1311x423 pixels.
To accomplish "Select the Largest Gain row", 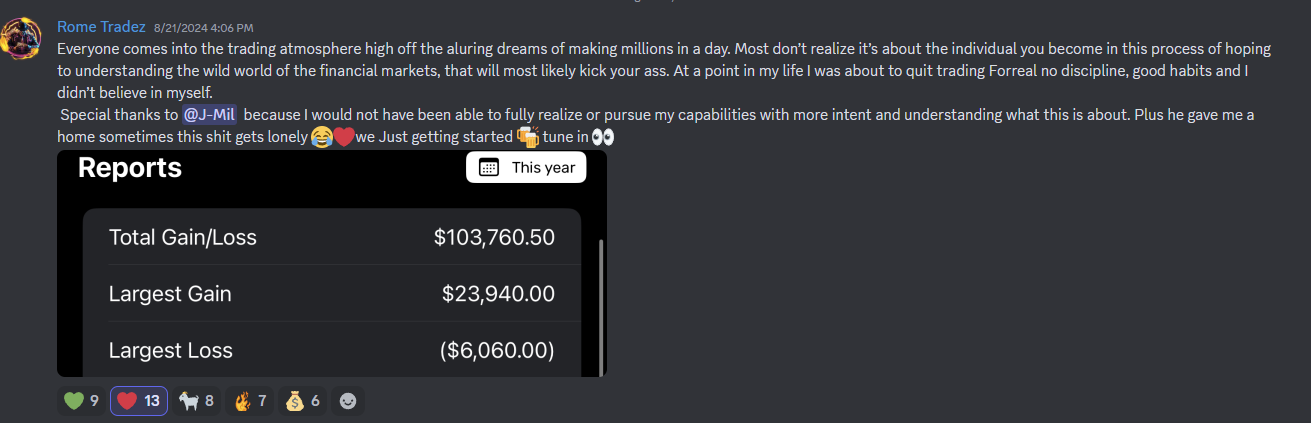I will tap(331, 294).
